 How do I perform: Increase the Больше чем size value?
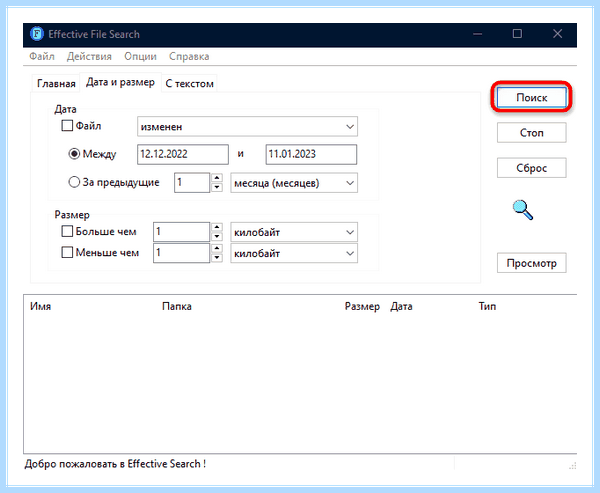[217, 227]
